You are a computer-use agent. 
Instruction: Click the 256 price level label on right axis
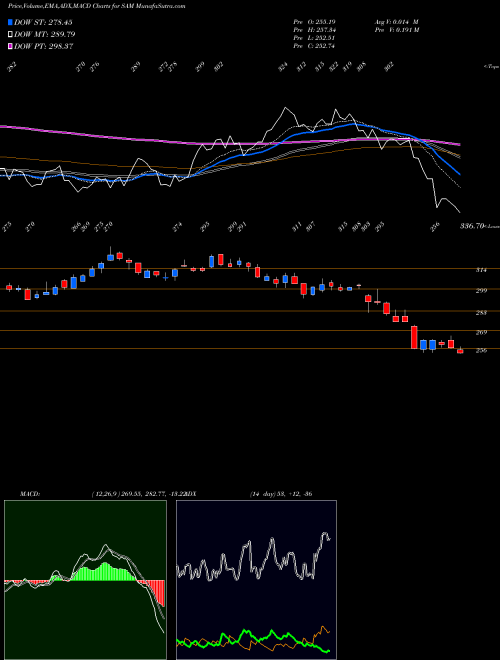481,351
